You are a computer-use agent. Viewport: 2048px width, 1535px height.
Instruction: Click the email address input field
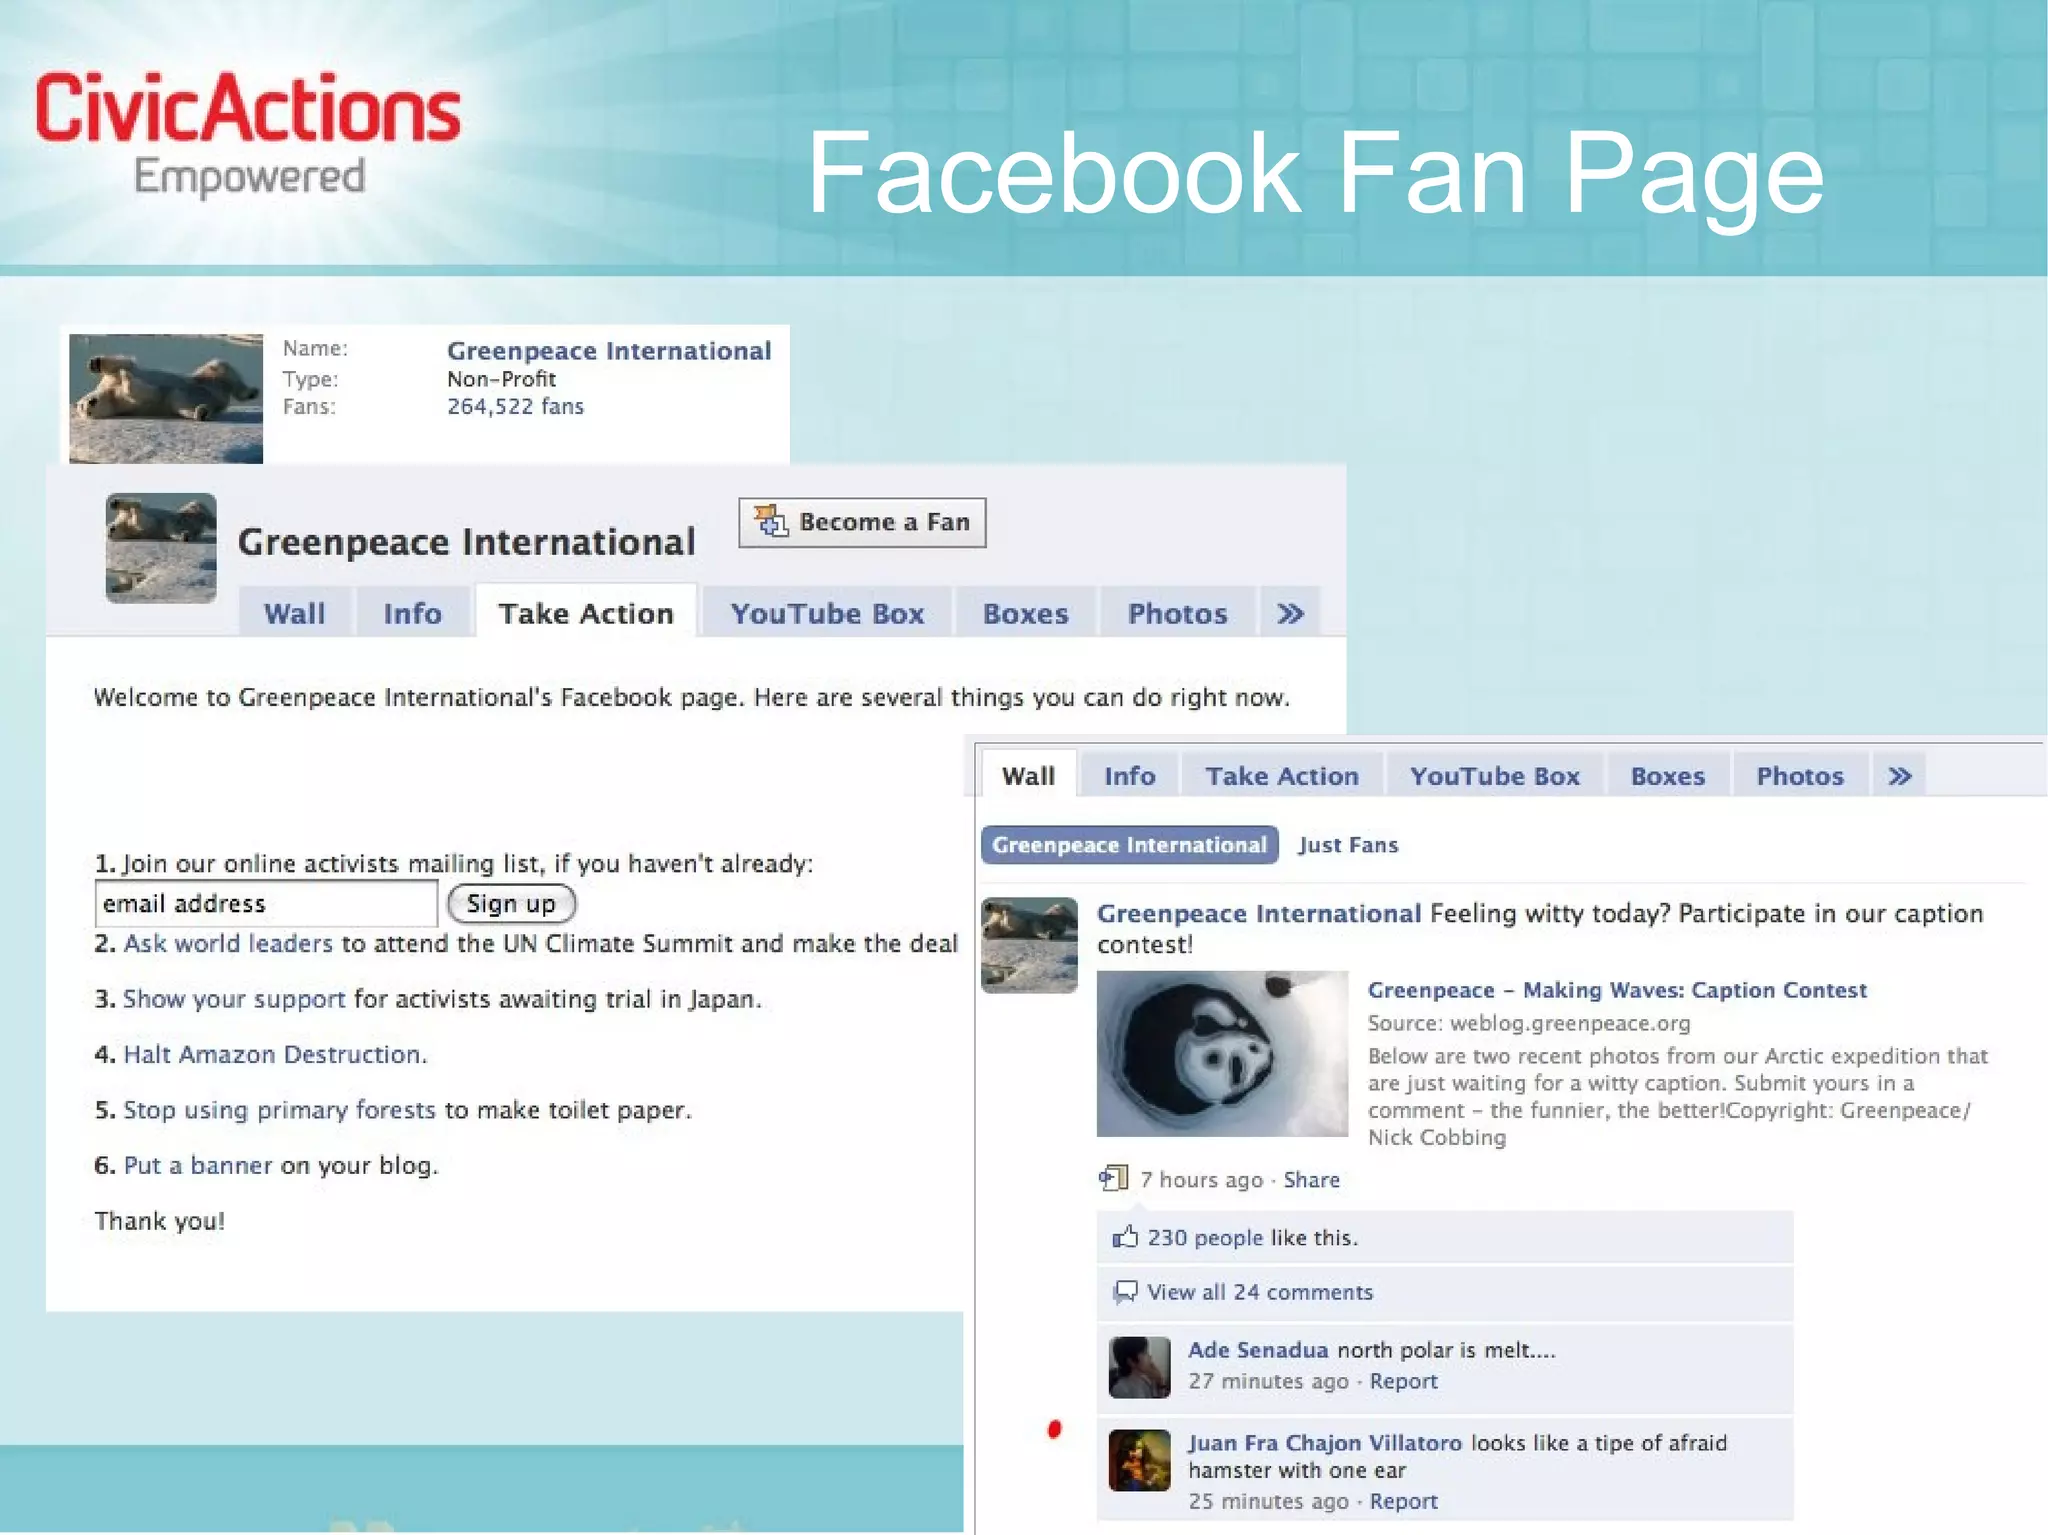click(x=266, y=903)
